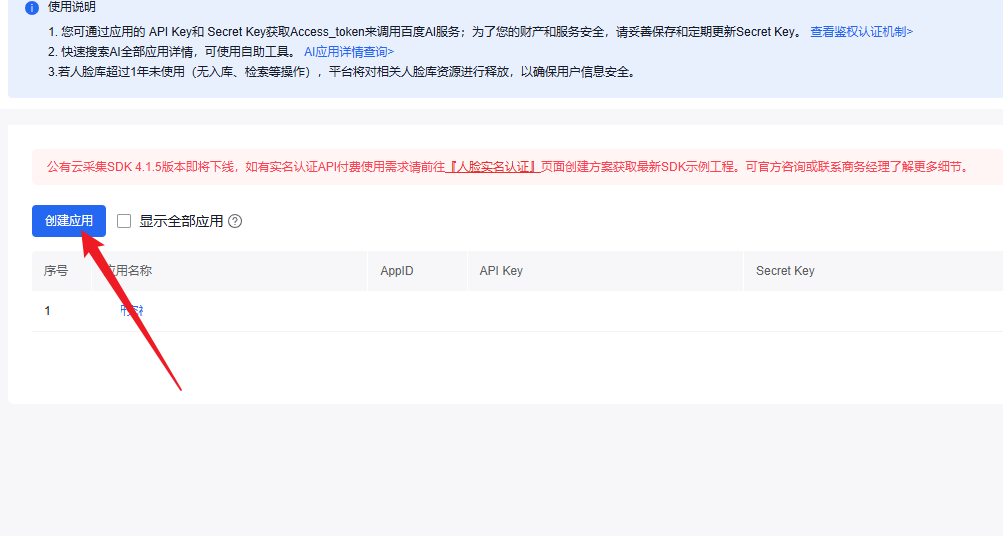Follow the 人脸实名认证 link in red notice
This screenshot has width=1003, height=536.
(493, 167)
